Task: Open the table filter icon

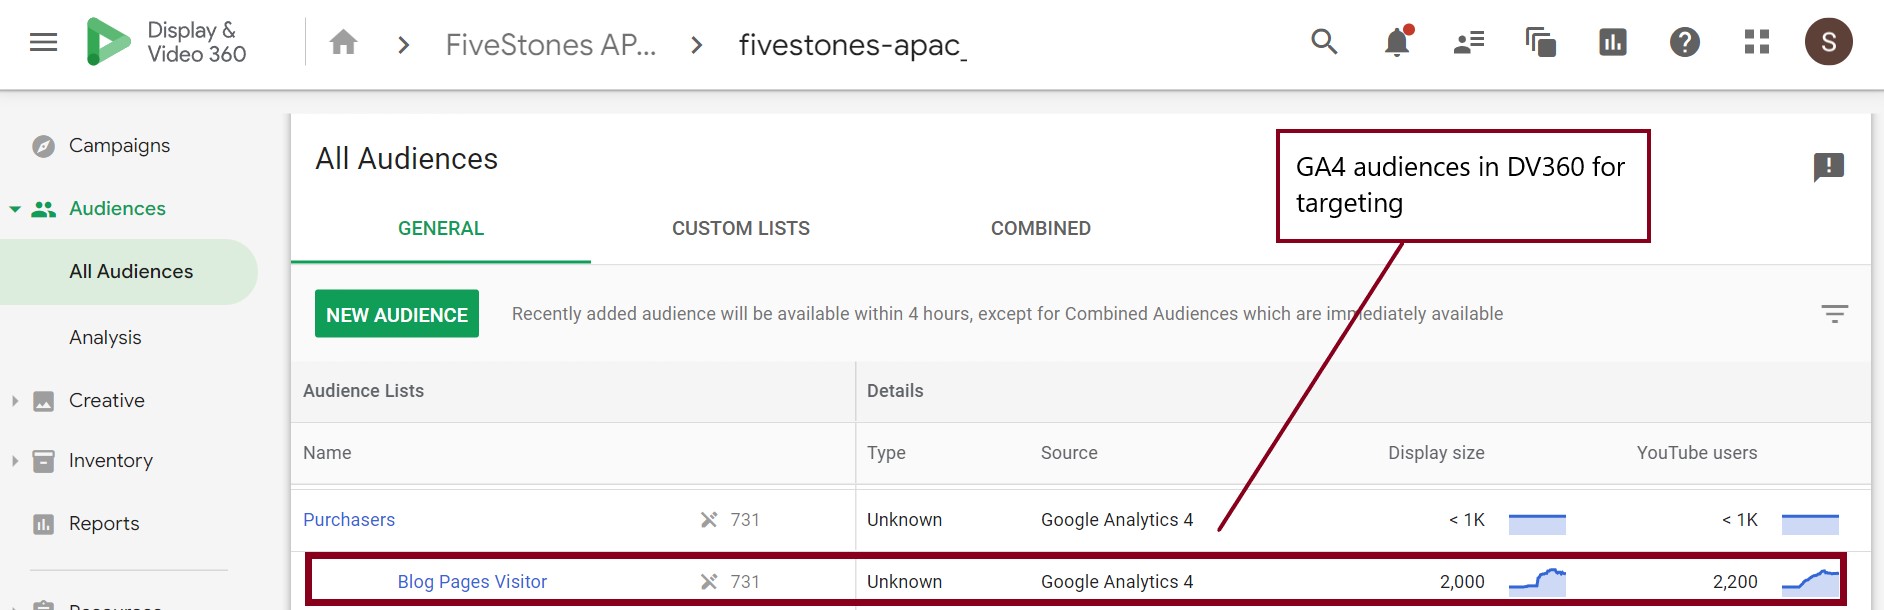Action: coord(1835,314)
